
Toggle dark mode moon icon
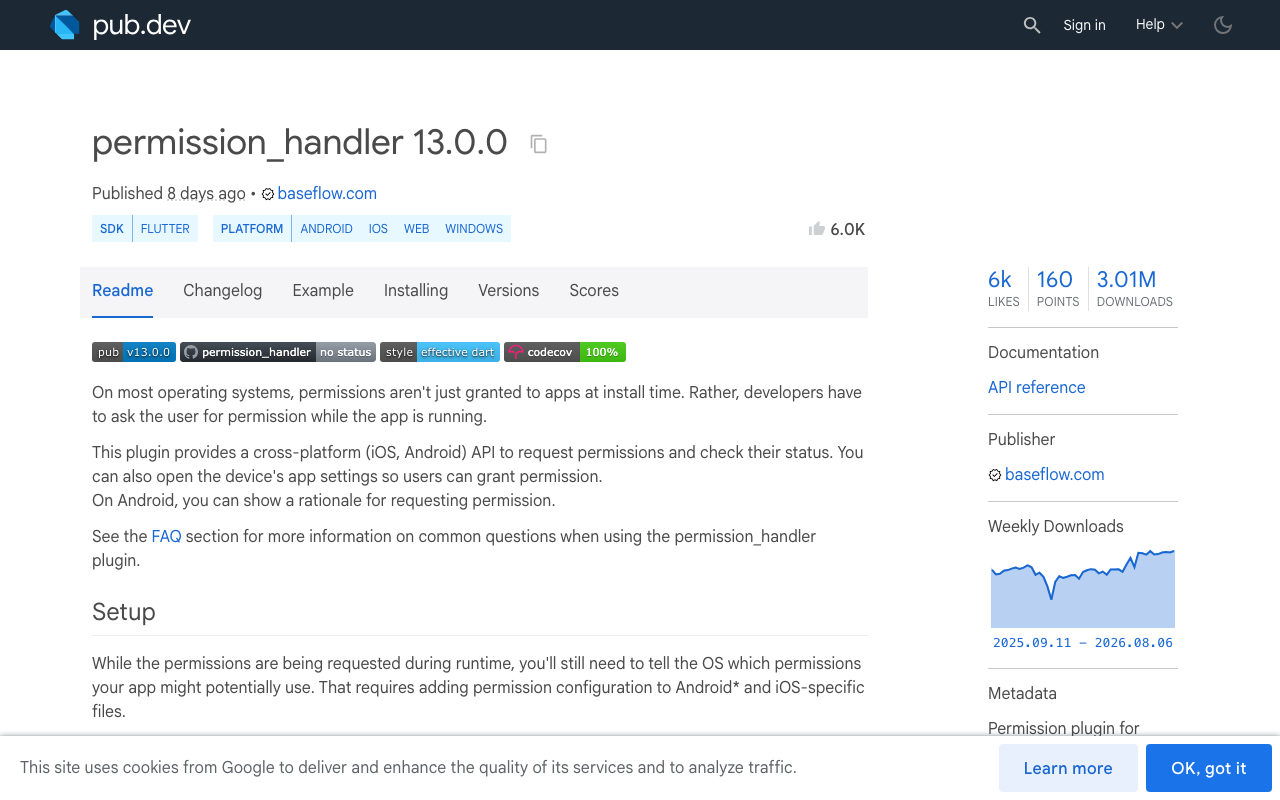[1223, 25]
